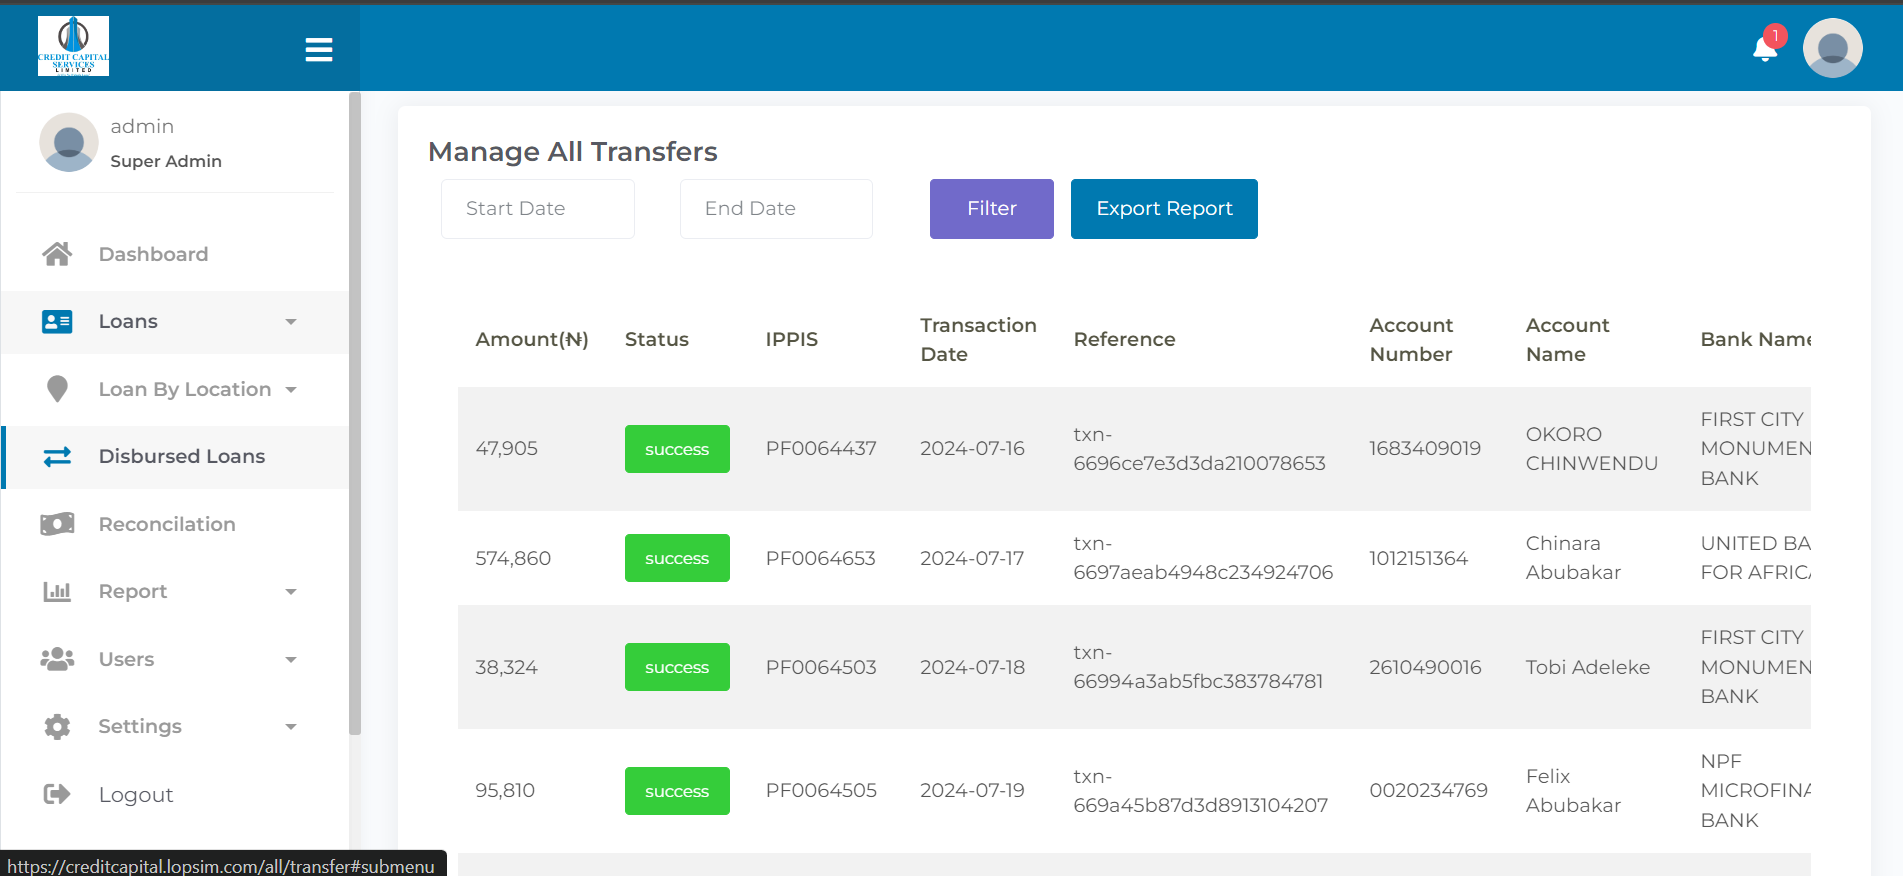Focus the Start Date input field
The height and width of the screenshot is (876, 1903).
[538, 209]
